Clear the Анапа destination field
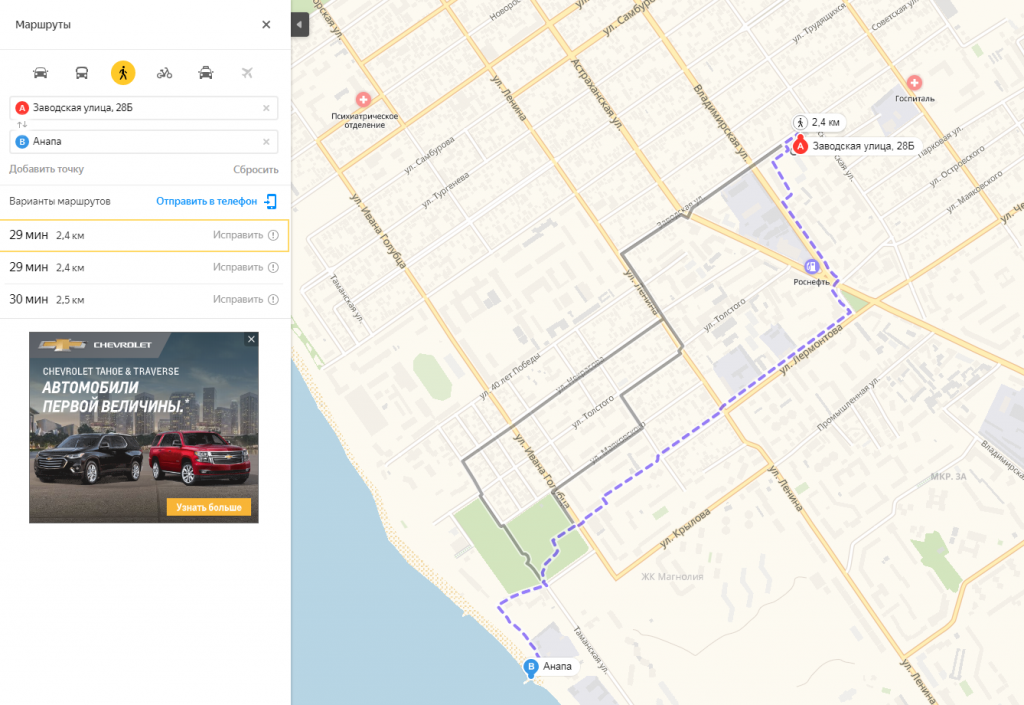The height and width of the screenshot is (705, 1024). tap(266, 142)
